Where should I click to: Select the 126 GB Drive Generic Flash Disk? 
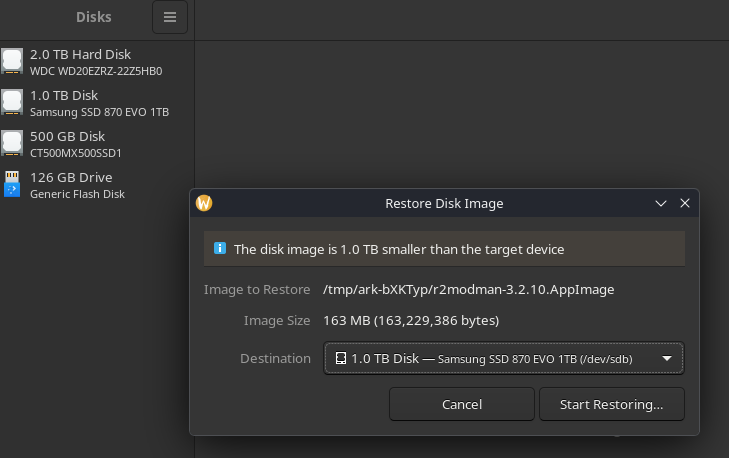(x=97, y=185)
